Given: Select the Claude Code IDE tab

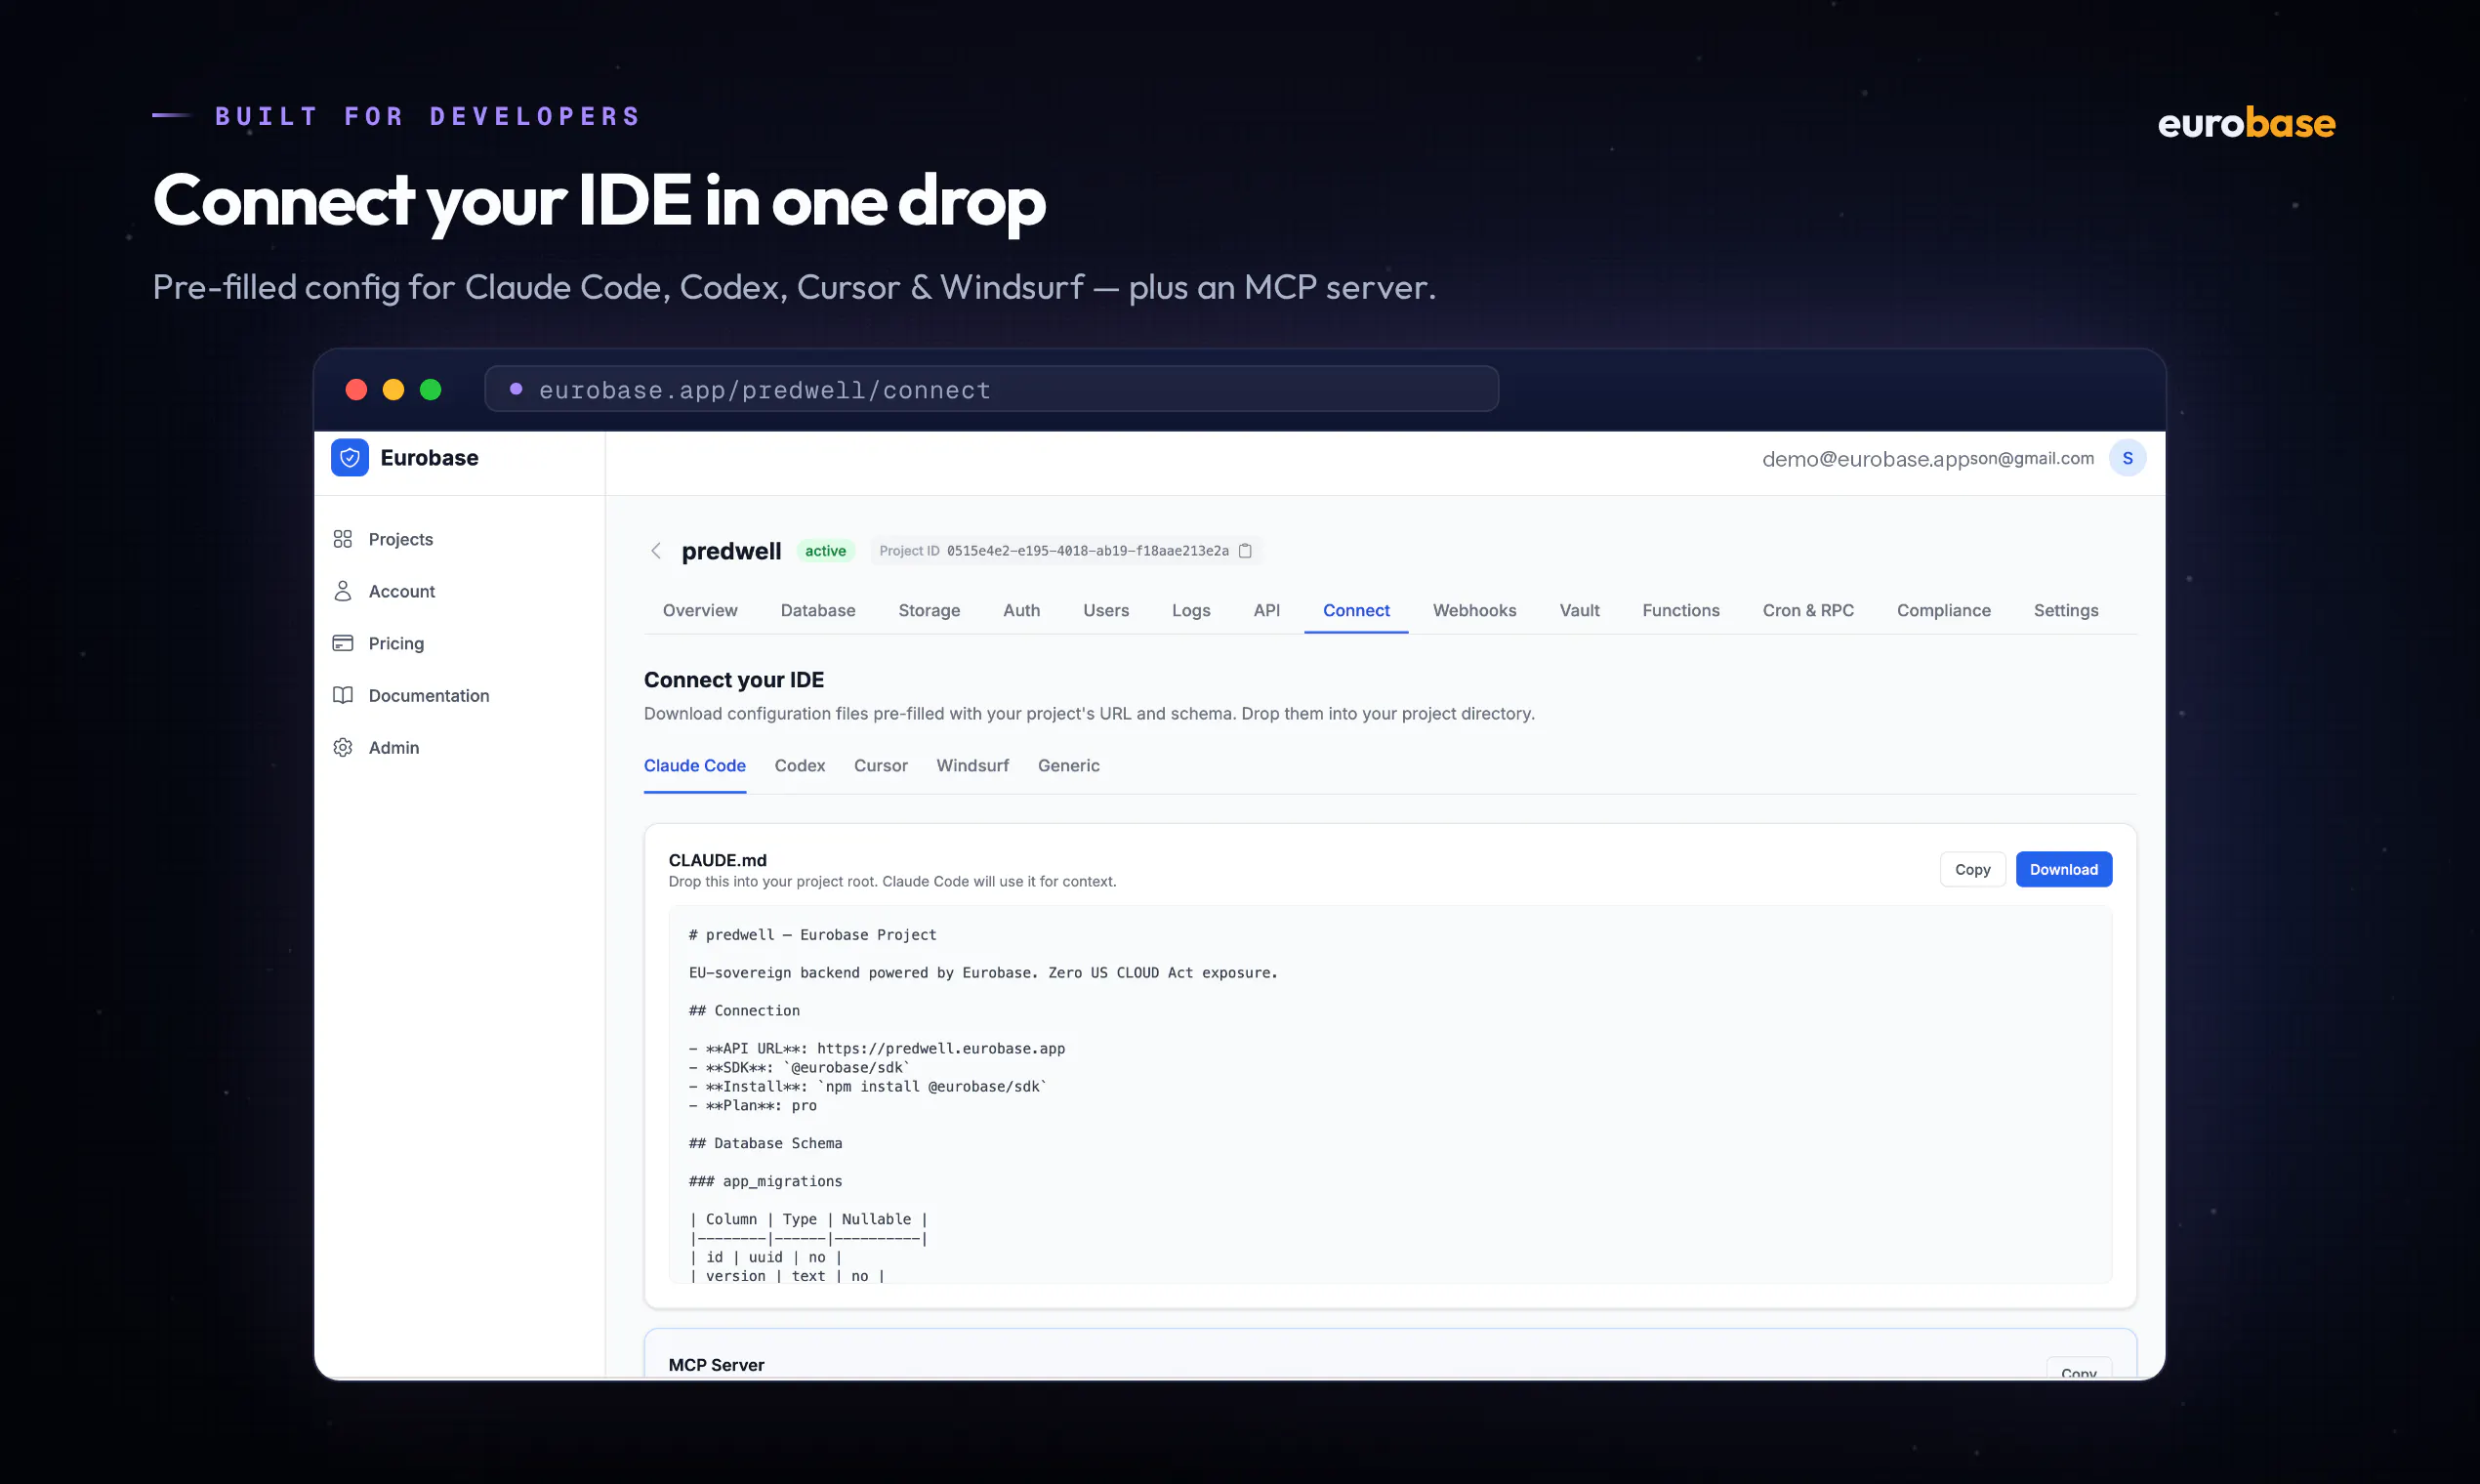Looking at the screenshot, I should tap(695, 766).
